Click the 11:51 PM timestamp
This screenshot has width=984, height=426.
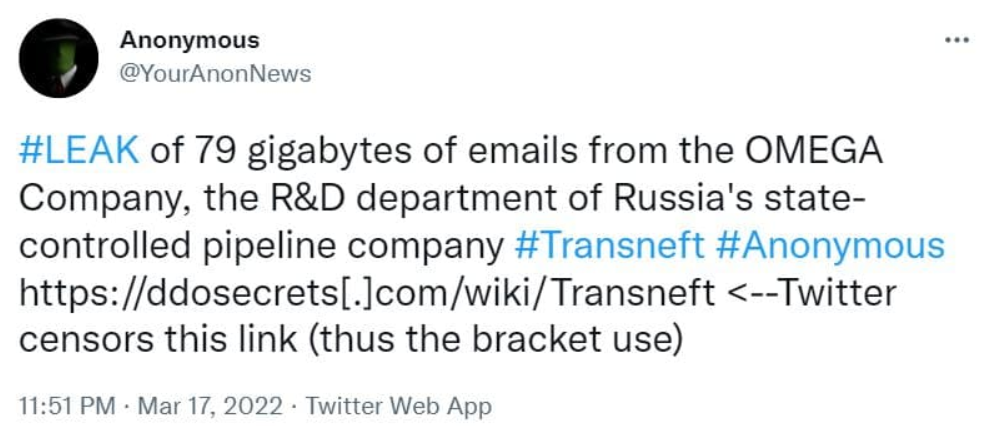[x=62, y=405]
